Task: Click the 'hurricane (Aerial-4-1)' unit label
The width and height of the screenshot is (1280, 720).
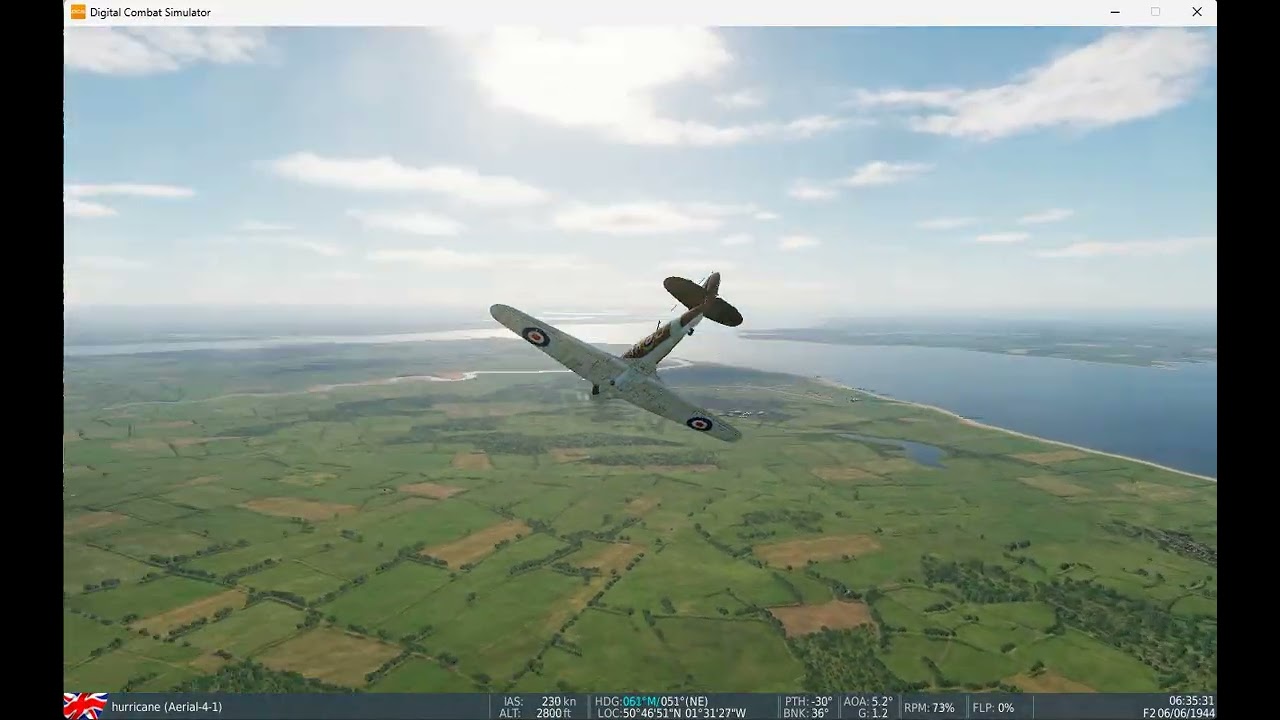Action: [x=167, y=706]
